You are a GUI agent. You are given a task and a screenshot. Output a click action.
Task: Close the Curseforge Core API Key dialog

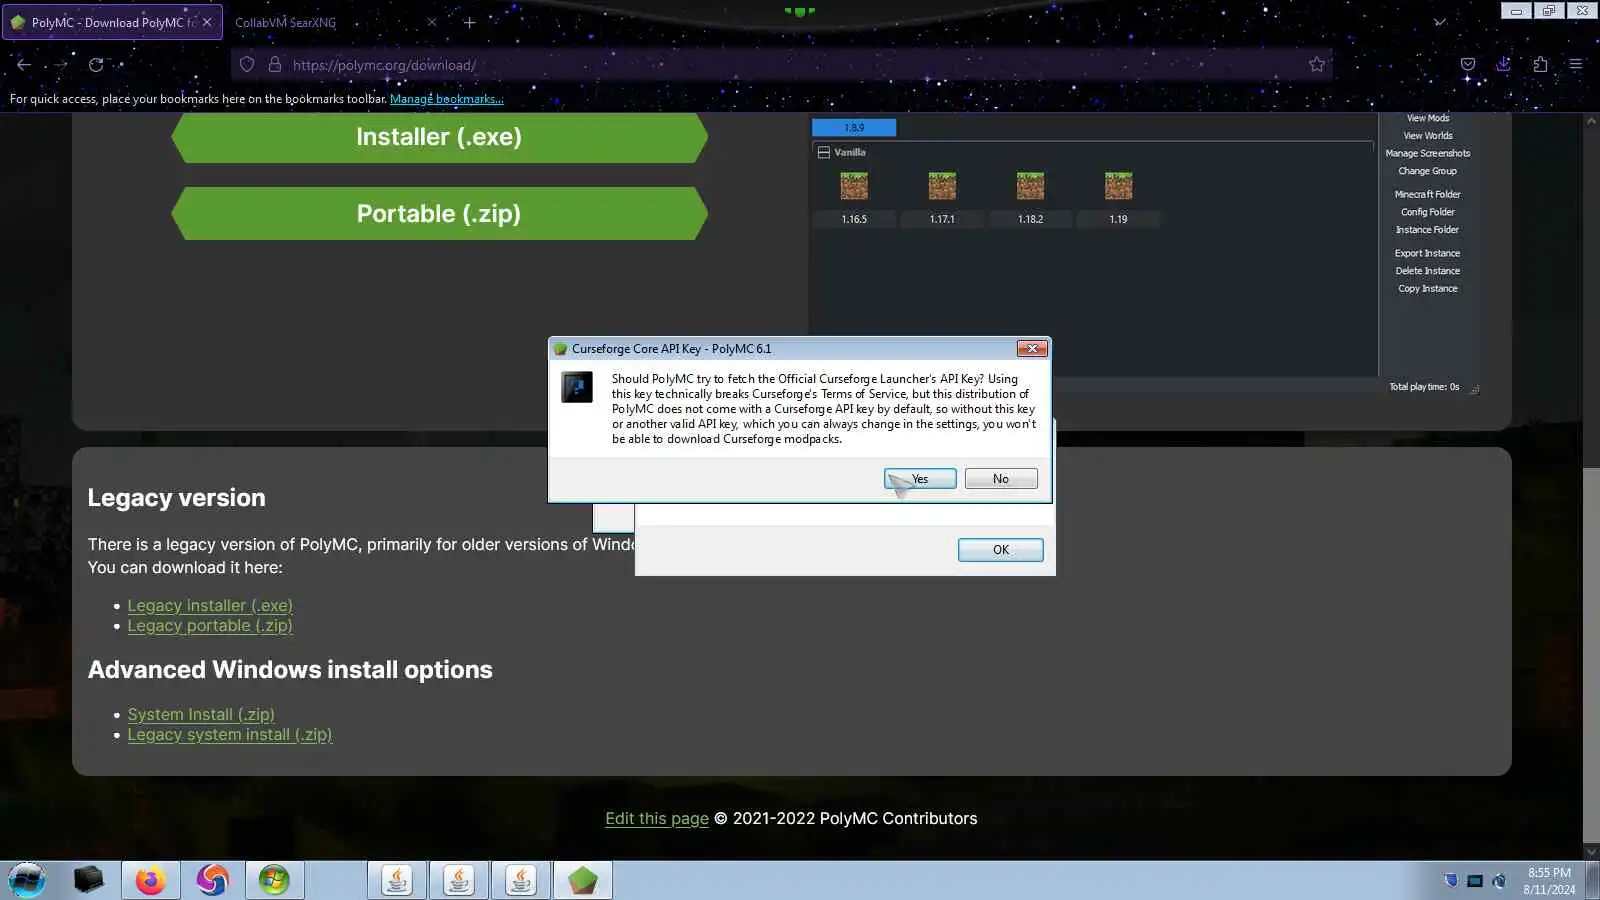point(1032,348)
